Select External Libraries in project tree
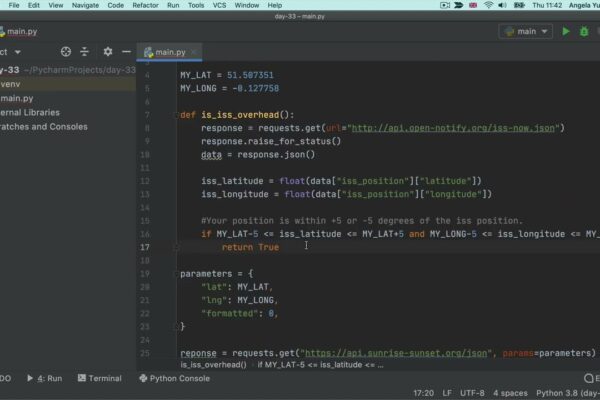 coord(30,113)
